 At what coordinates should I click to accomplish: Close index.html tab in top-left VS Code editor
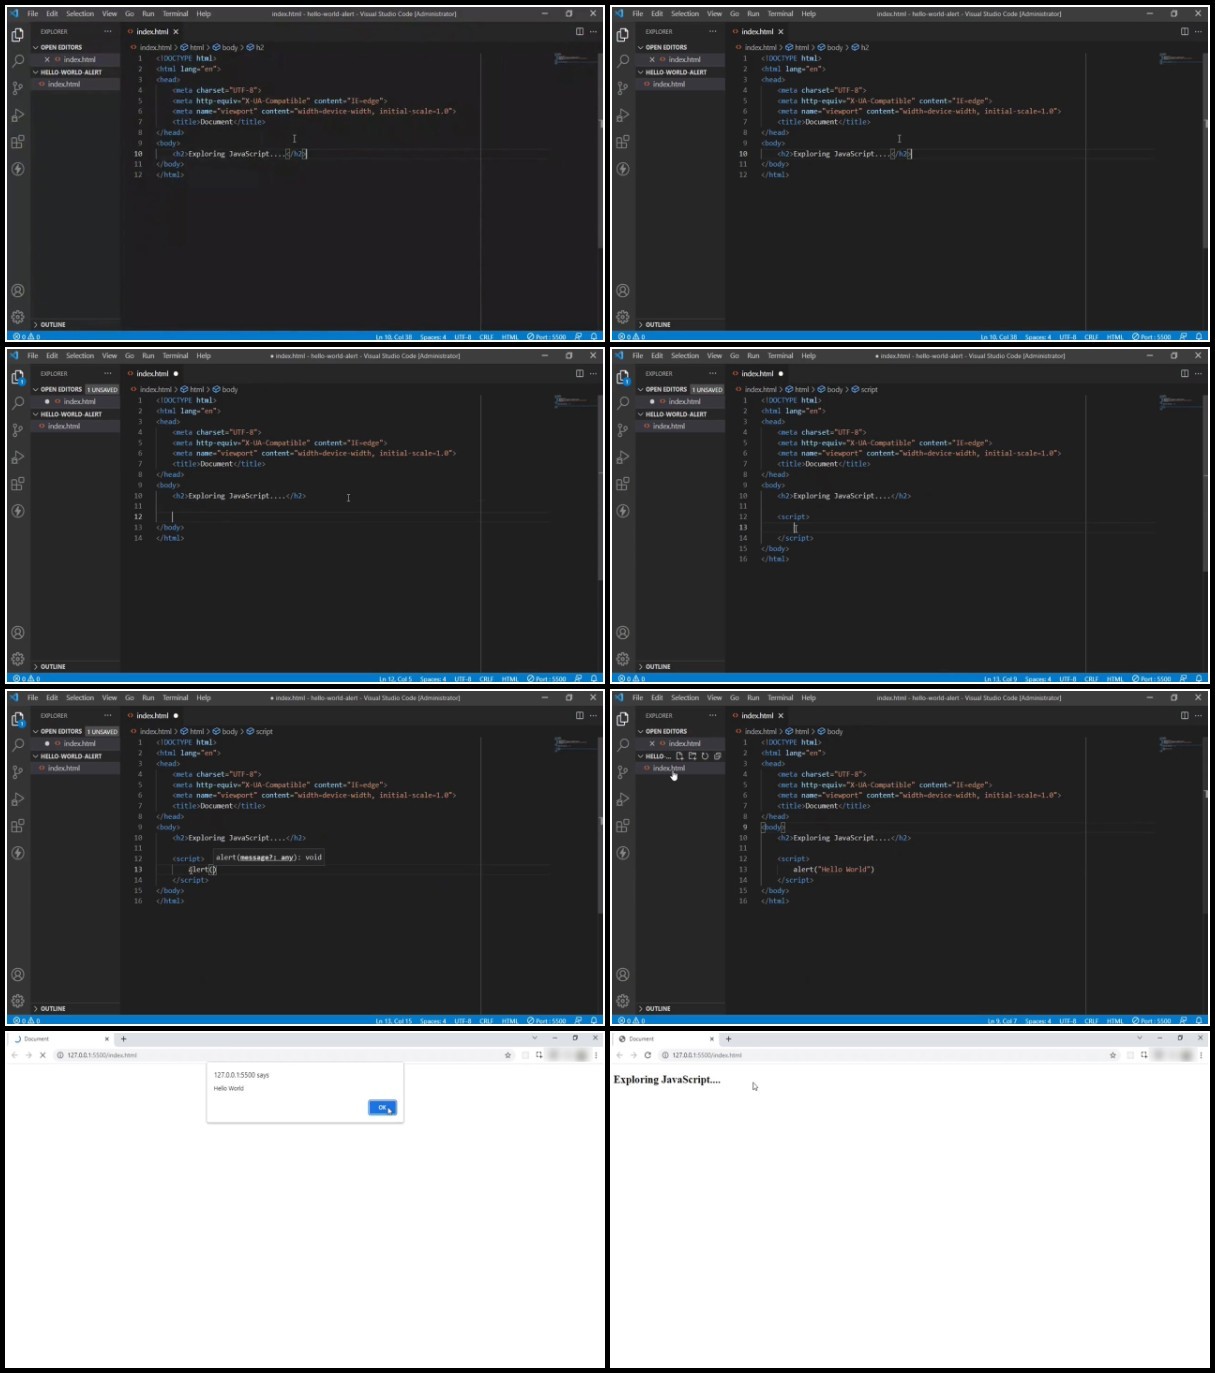[x=176, y=31]
